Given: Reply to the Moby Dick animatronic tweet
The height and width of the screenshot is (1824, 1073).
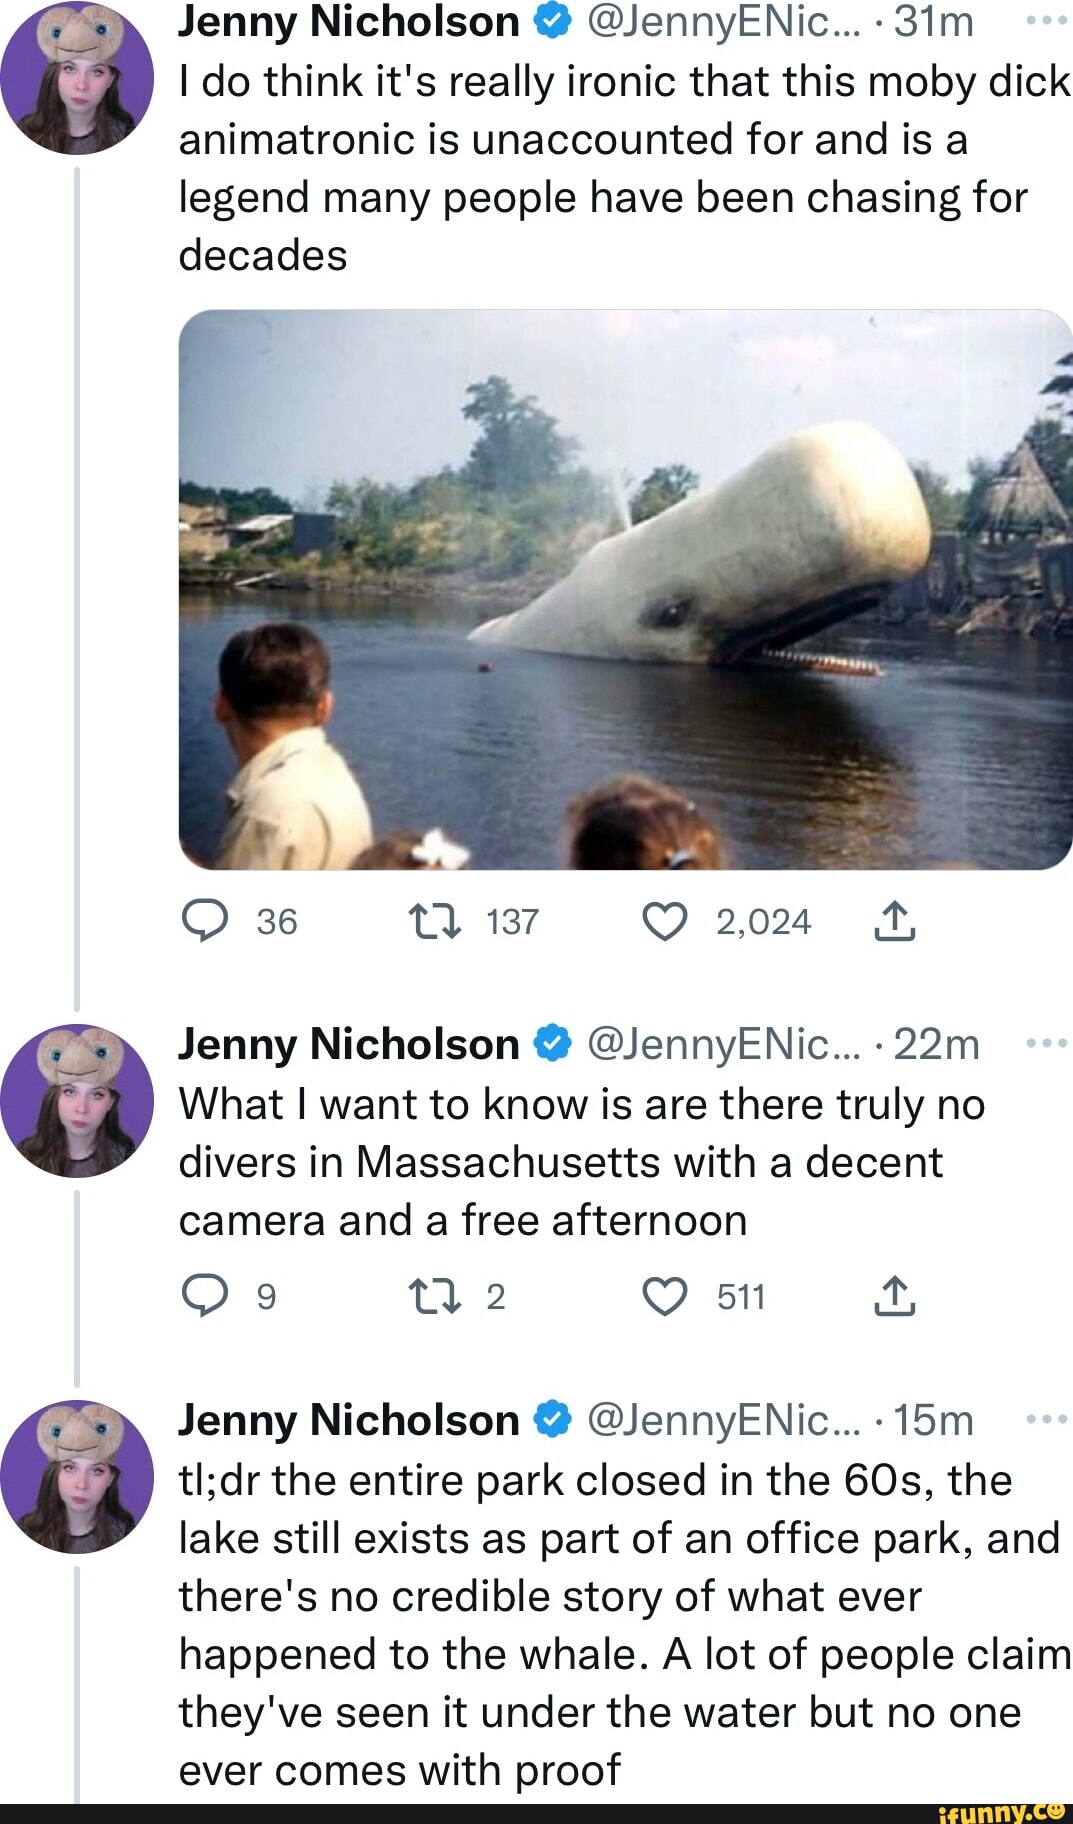Looking at the screenshot, I should (x=205, y=921).
